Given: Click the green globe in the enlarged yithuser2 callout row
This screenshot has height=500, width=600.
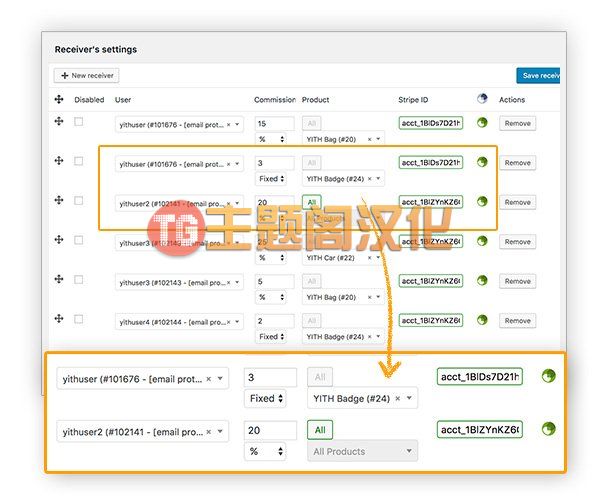Looking at the screenshot, I should click(549, 429).
